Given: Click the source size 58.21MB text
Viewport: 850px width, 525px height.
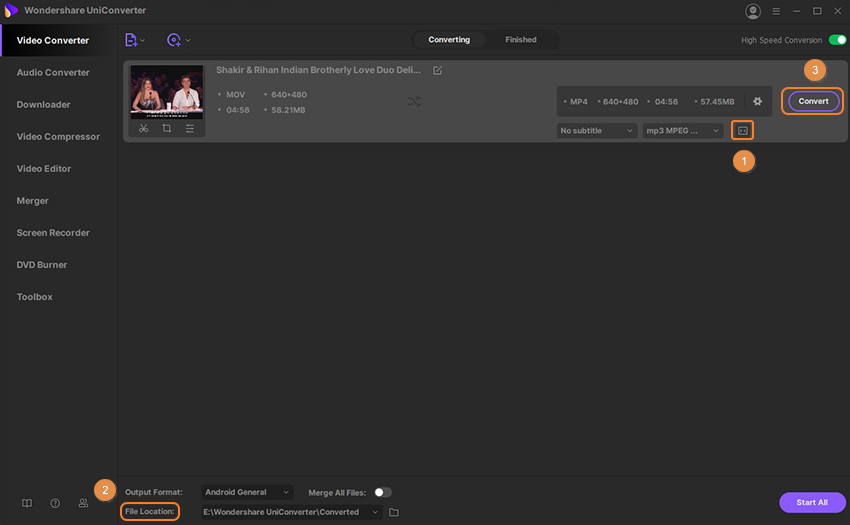Looking at the screenshot, I should point(288,110).
